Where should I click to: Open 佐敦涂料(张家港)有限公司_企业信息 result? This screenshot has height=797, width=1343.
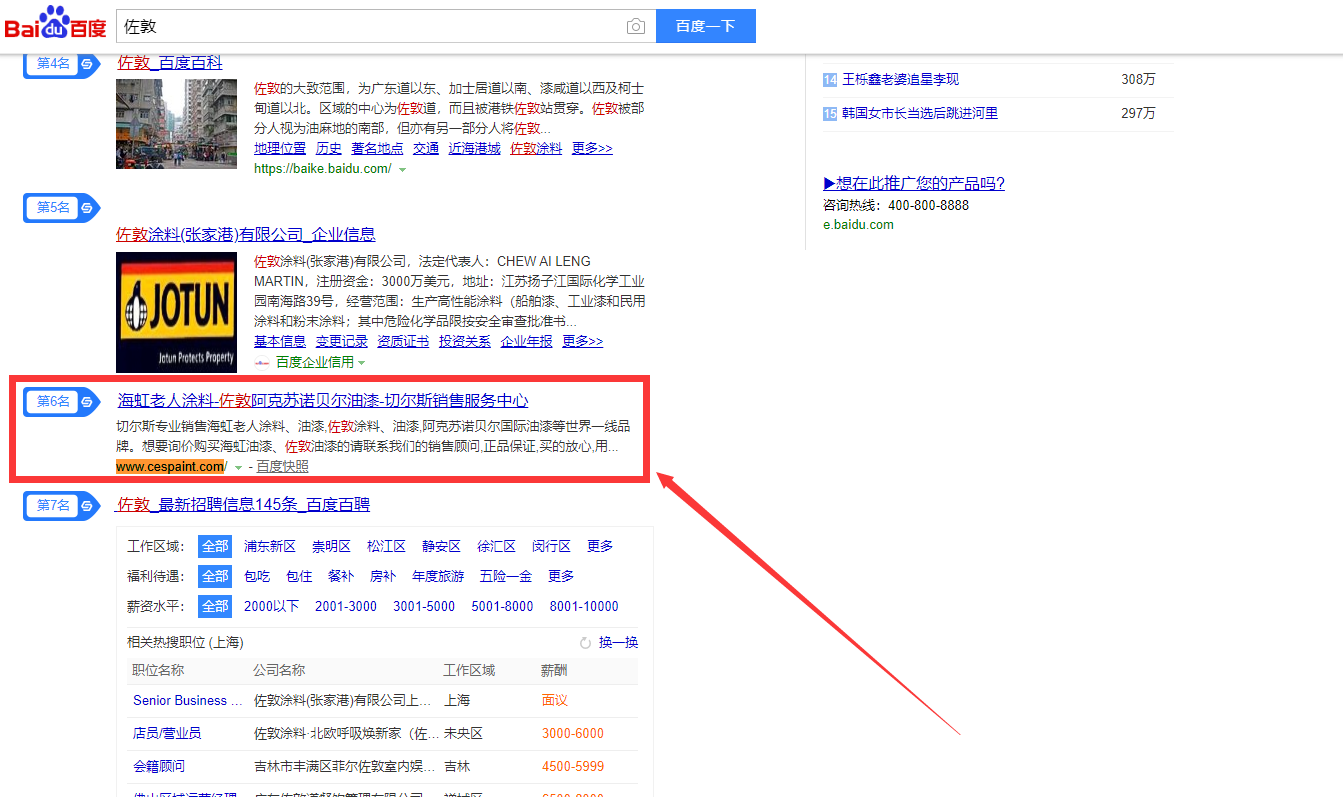coord(246,235)
